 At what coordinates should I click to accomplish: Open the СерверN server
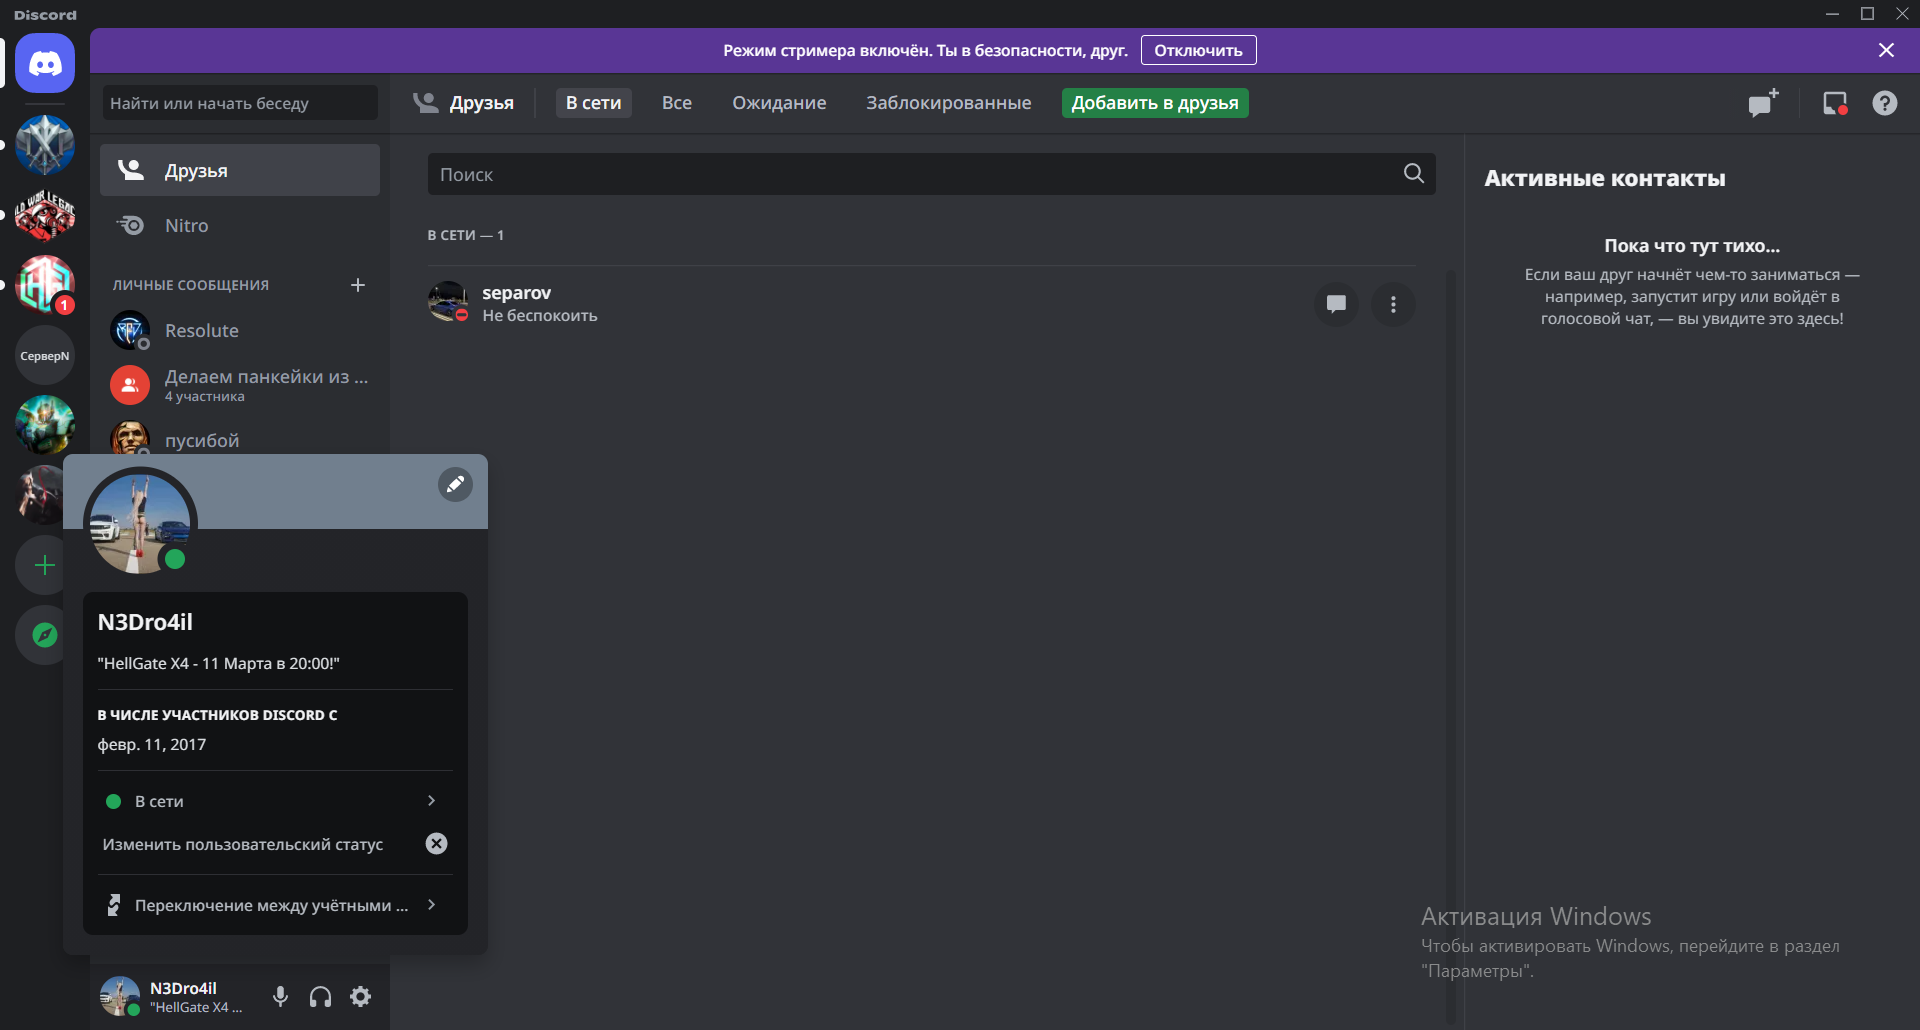pos(45,355)
